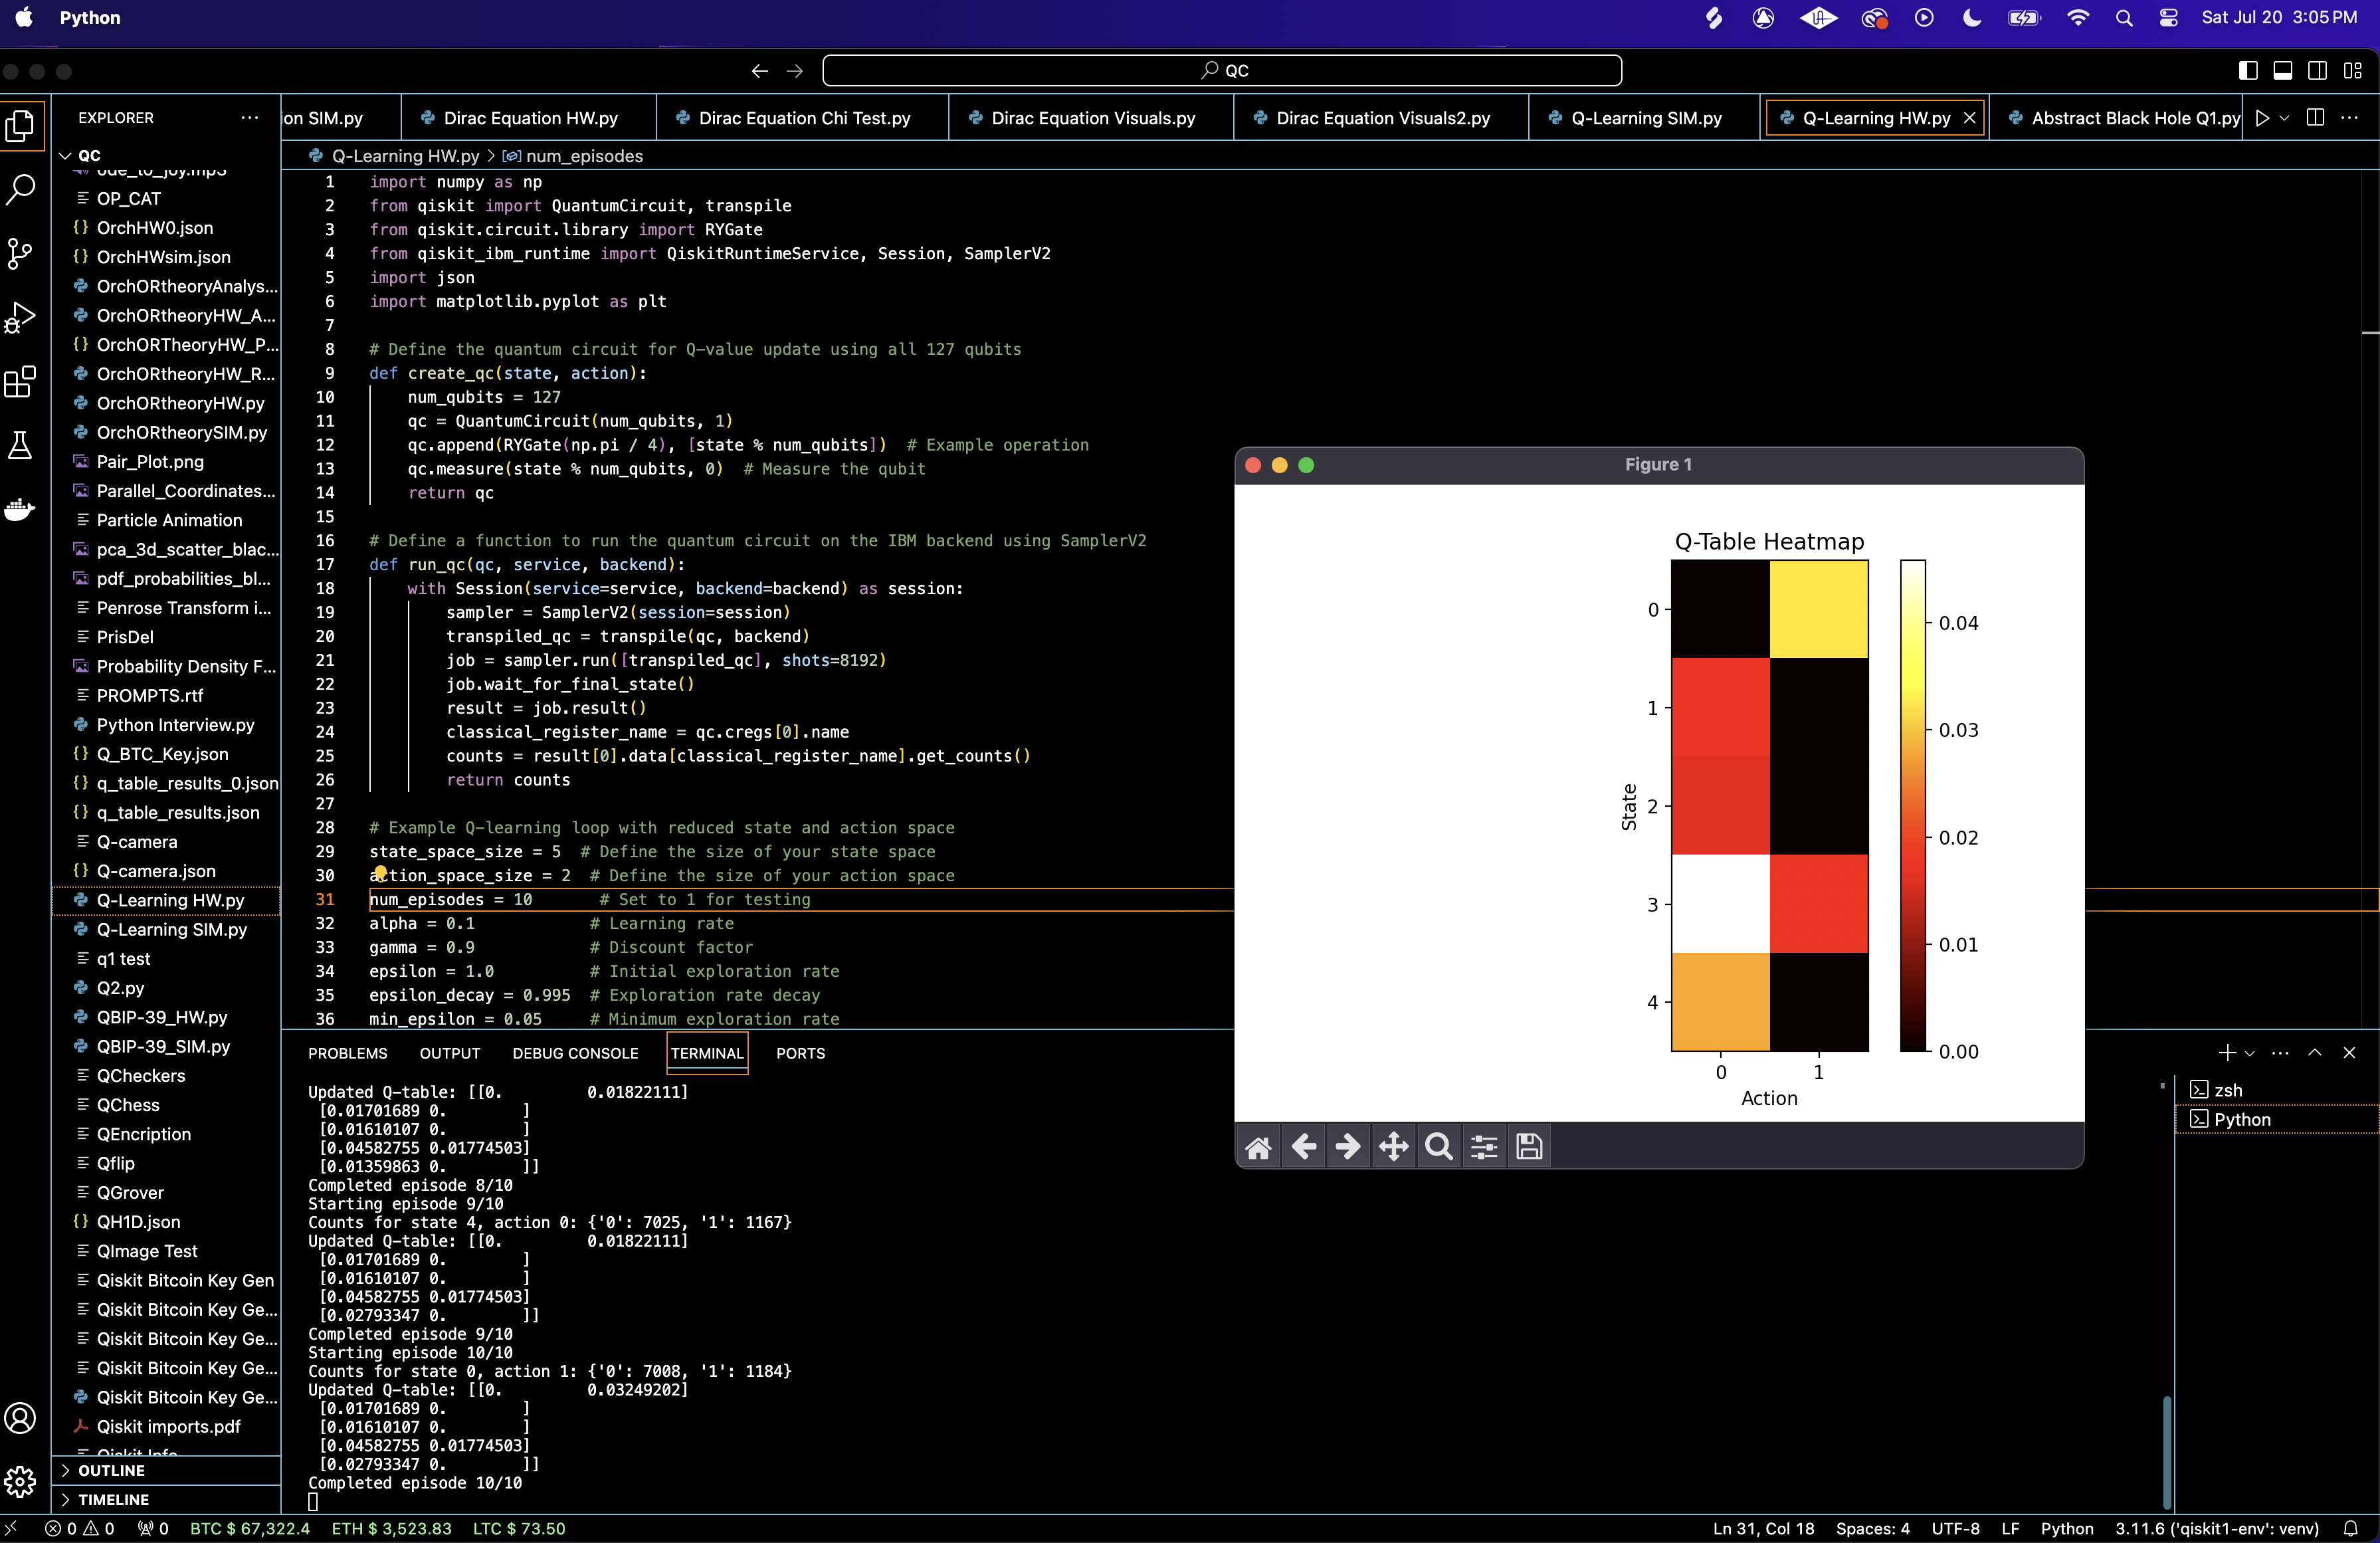
Task: Open the Debug Console tab
Action: pyautogui.click(x=575, y=1054)
